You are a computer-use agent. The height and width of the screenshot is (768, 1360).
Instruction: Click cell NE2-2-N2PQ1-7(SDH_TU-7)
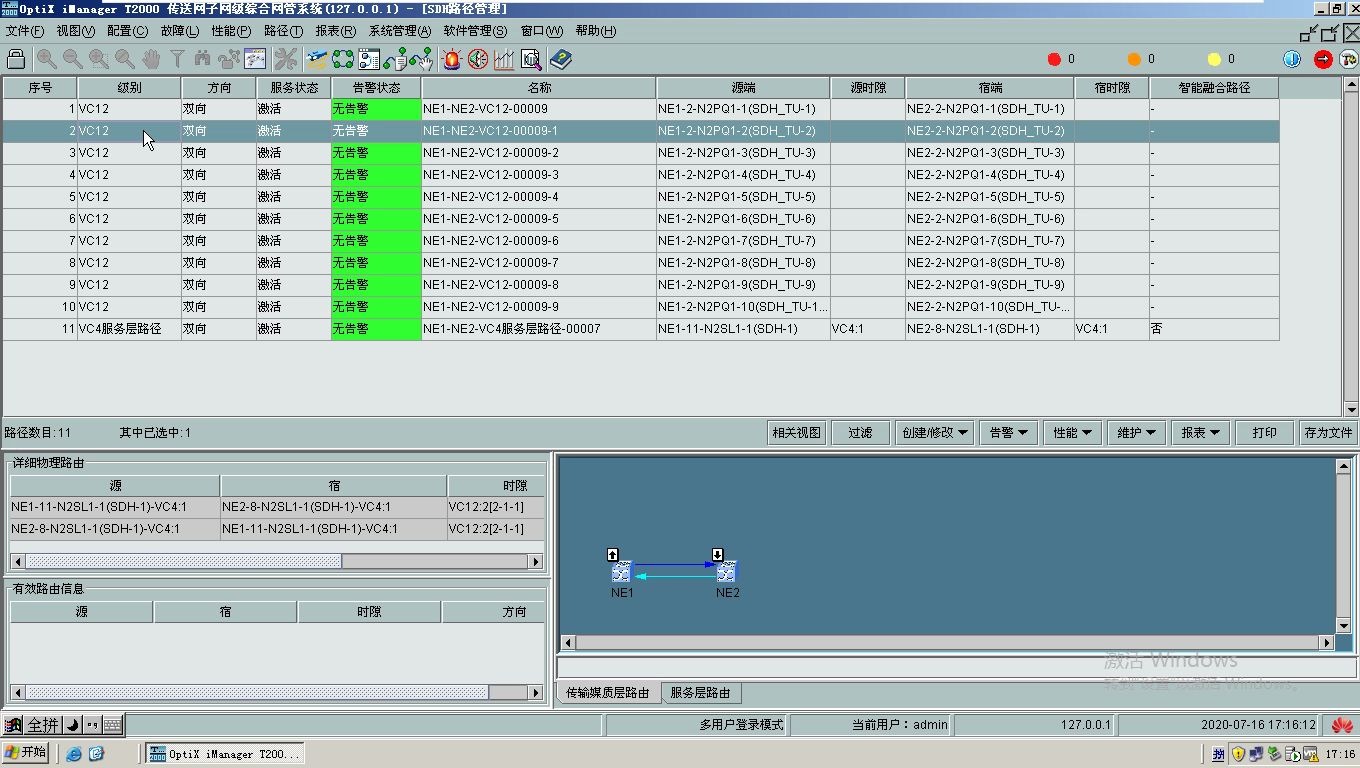(x=990, y=240)
